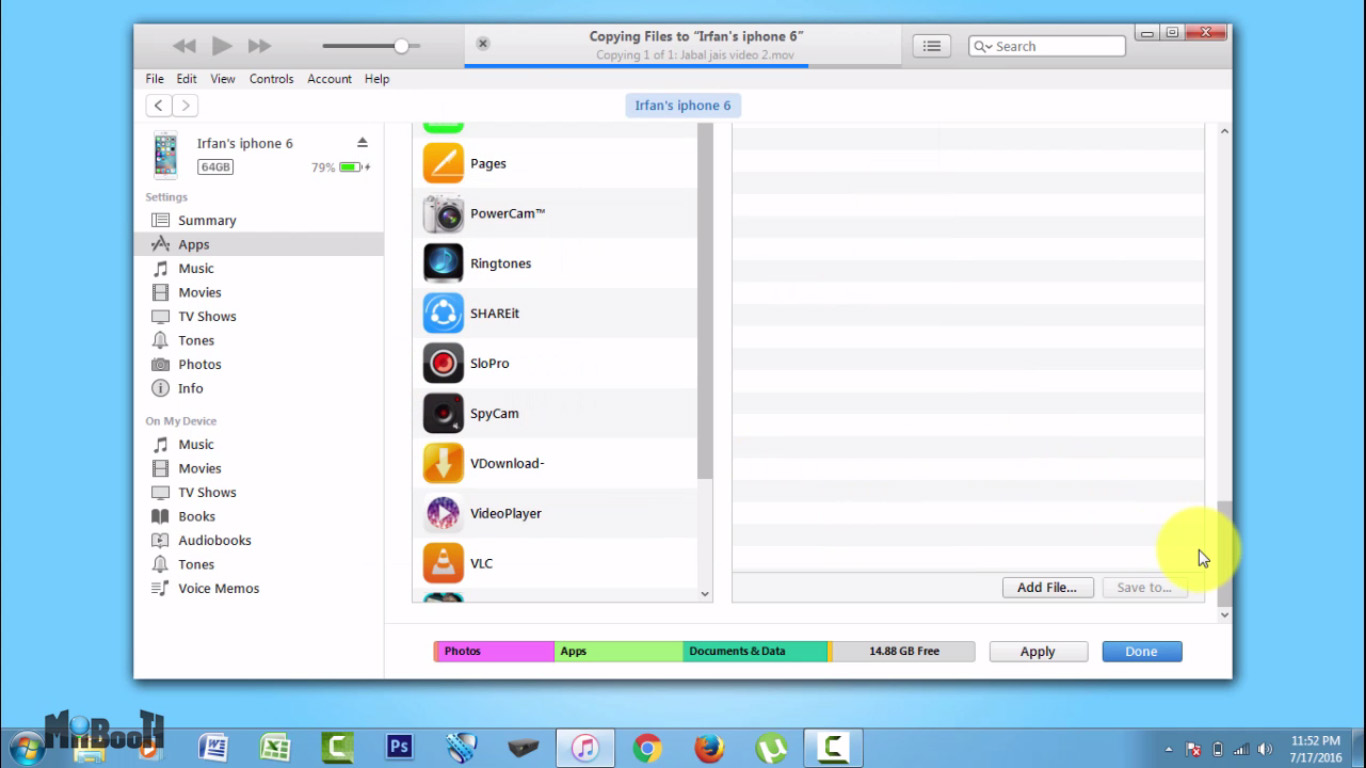Click Documents & Data storage segment
The image size is (1366, 768).
tap(755, 651)
